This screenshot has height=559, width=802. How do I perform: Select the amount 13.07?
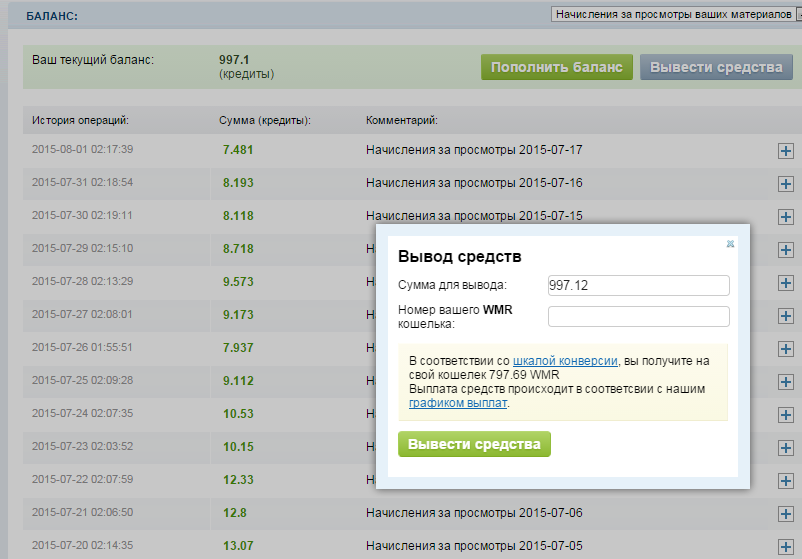238,546
